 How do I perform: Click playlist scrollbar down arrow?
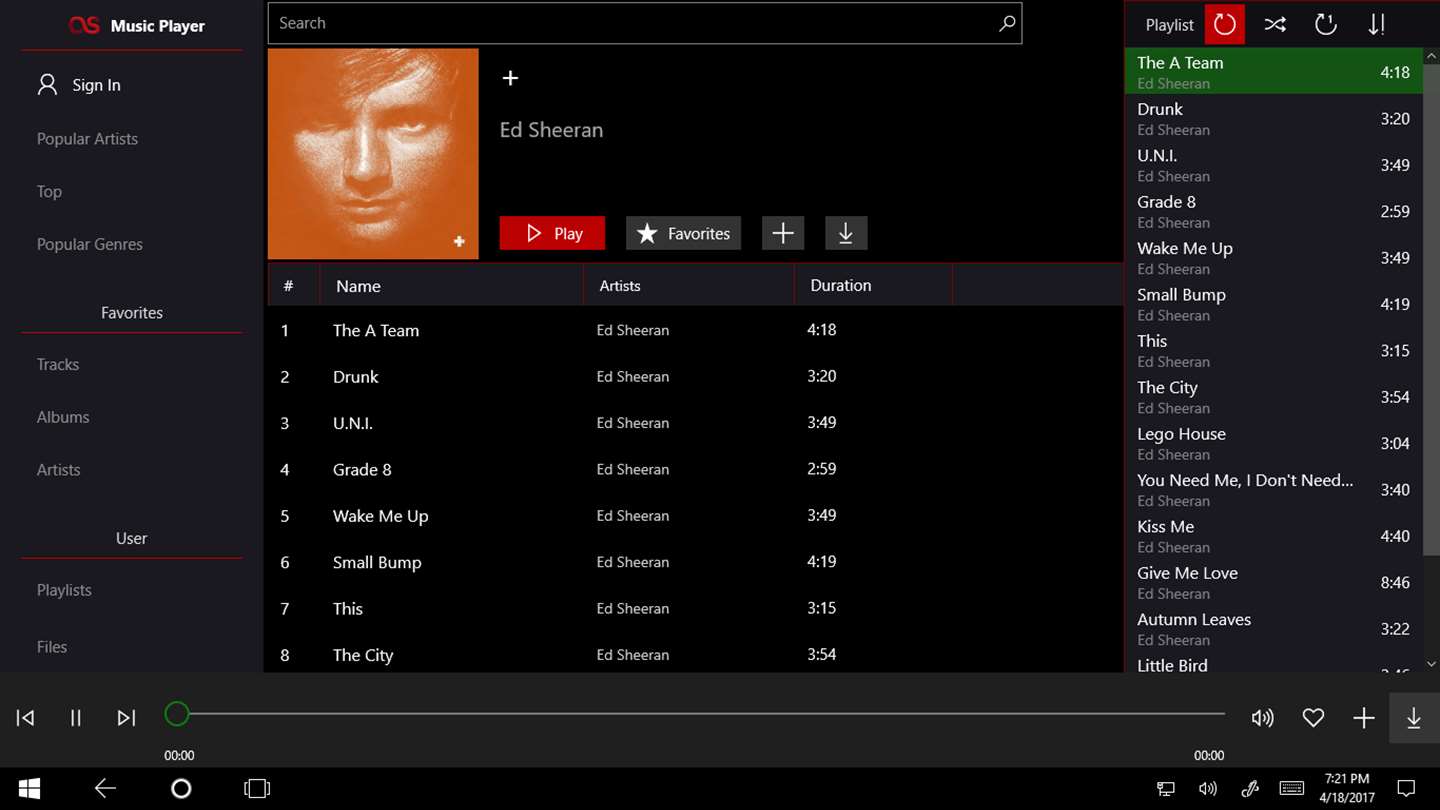click(x=1431, y=663)
